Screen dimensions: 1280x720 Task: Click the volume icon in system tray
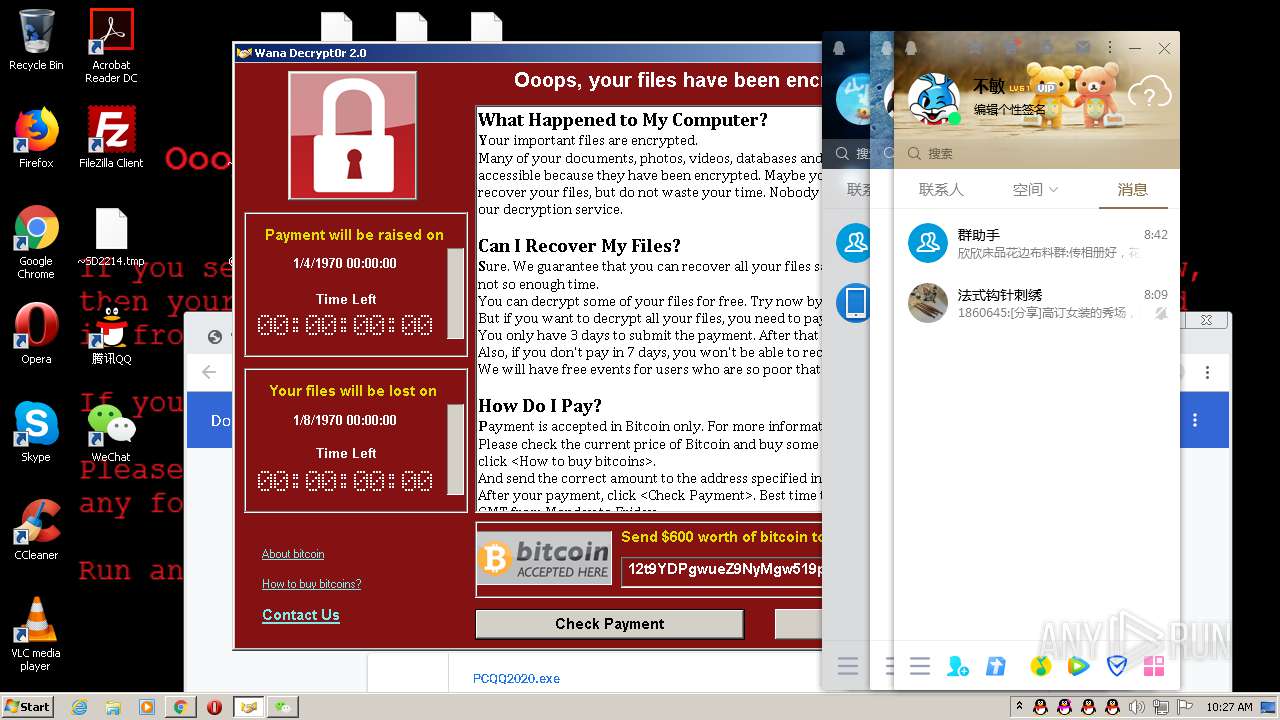1136,707
